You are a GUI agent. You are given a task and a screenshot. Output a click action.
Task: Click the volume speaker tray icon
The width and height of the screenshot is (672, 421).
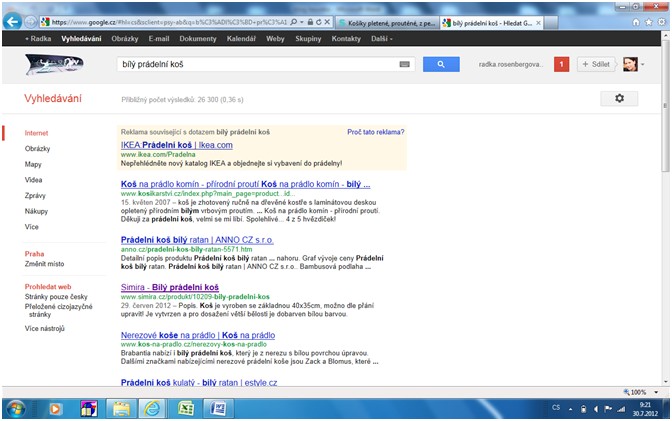click(595, 409)
